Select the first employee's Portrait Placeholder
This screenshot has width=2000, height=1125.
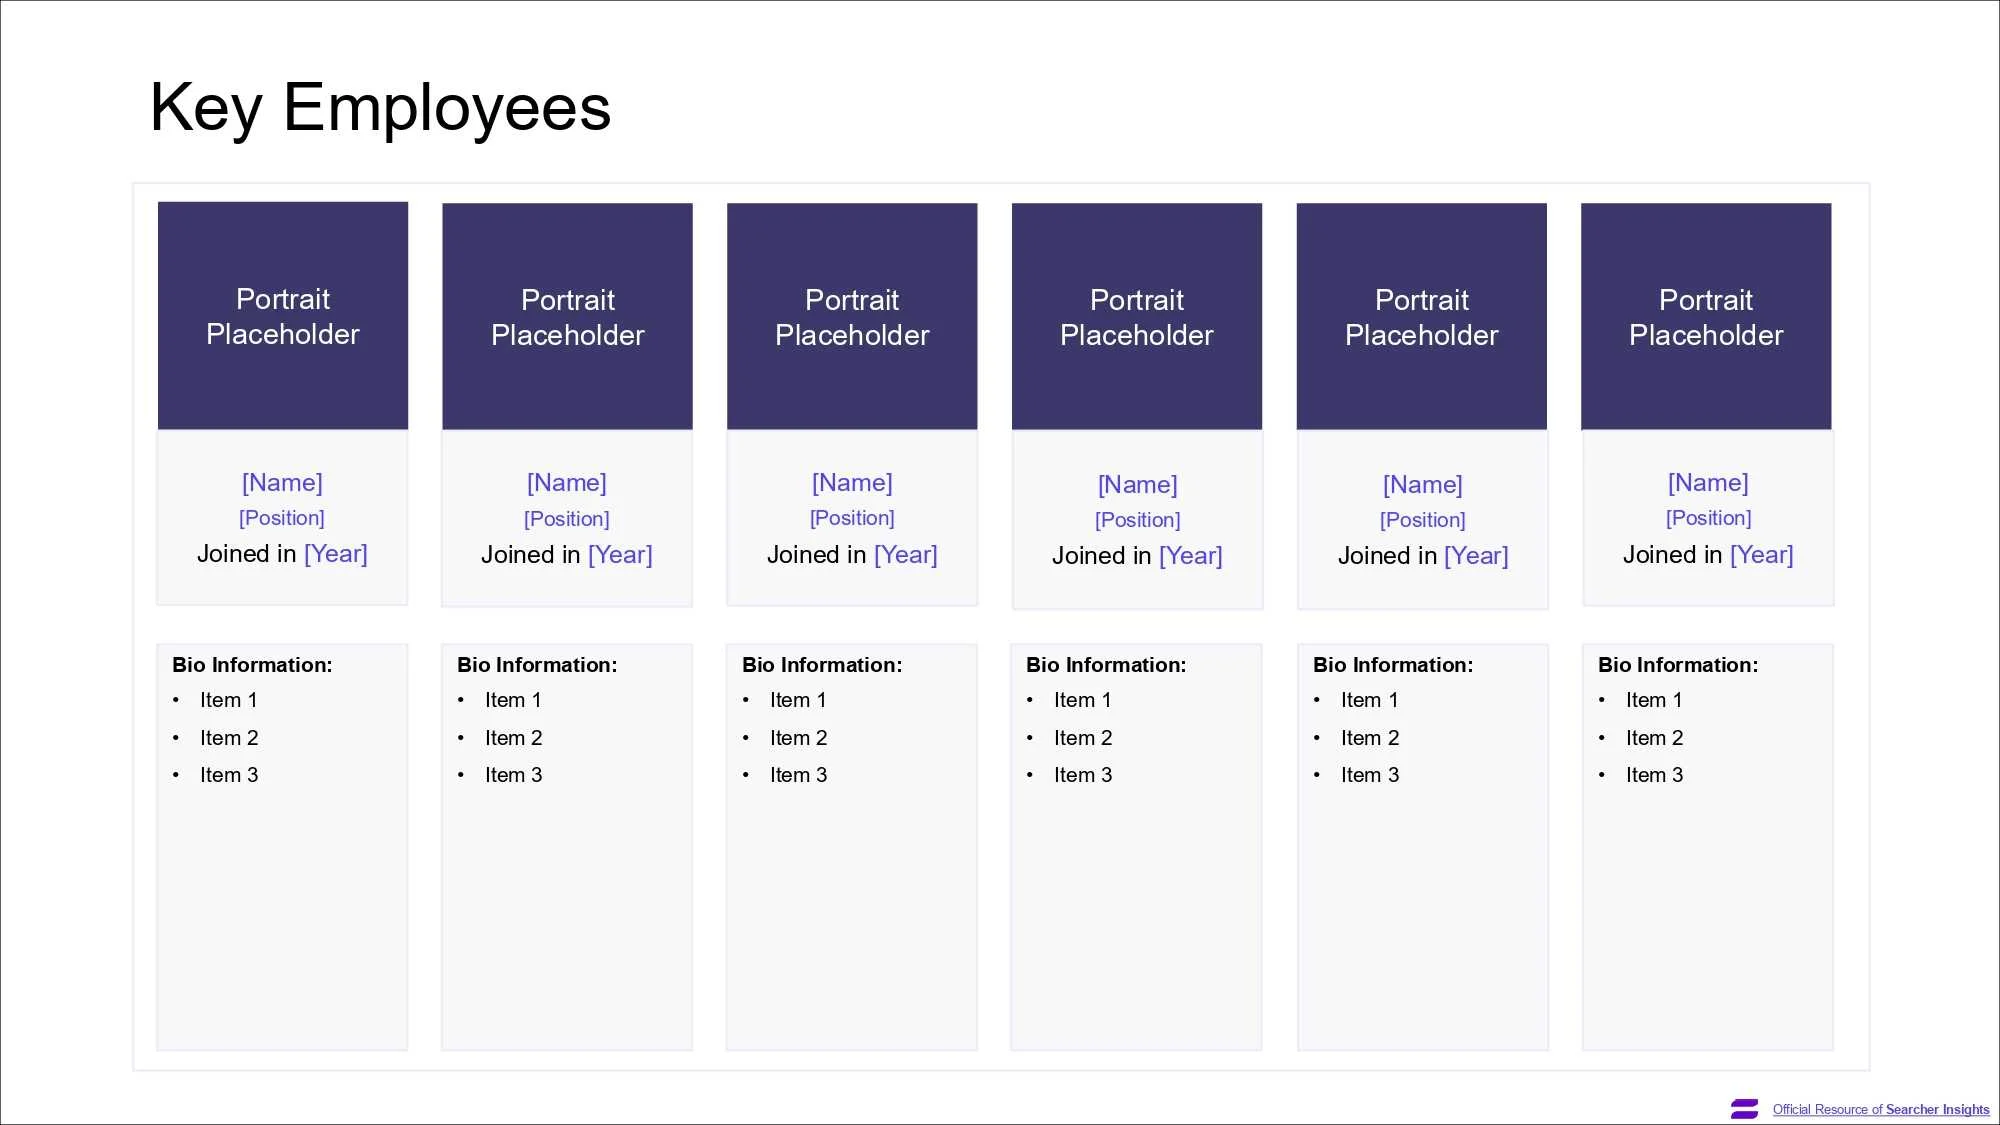point(283,316)
